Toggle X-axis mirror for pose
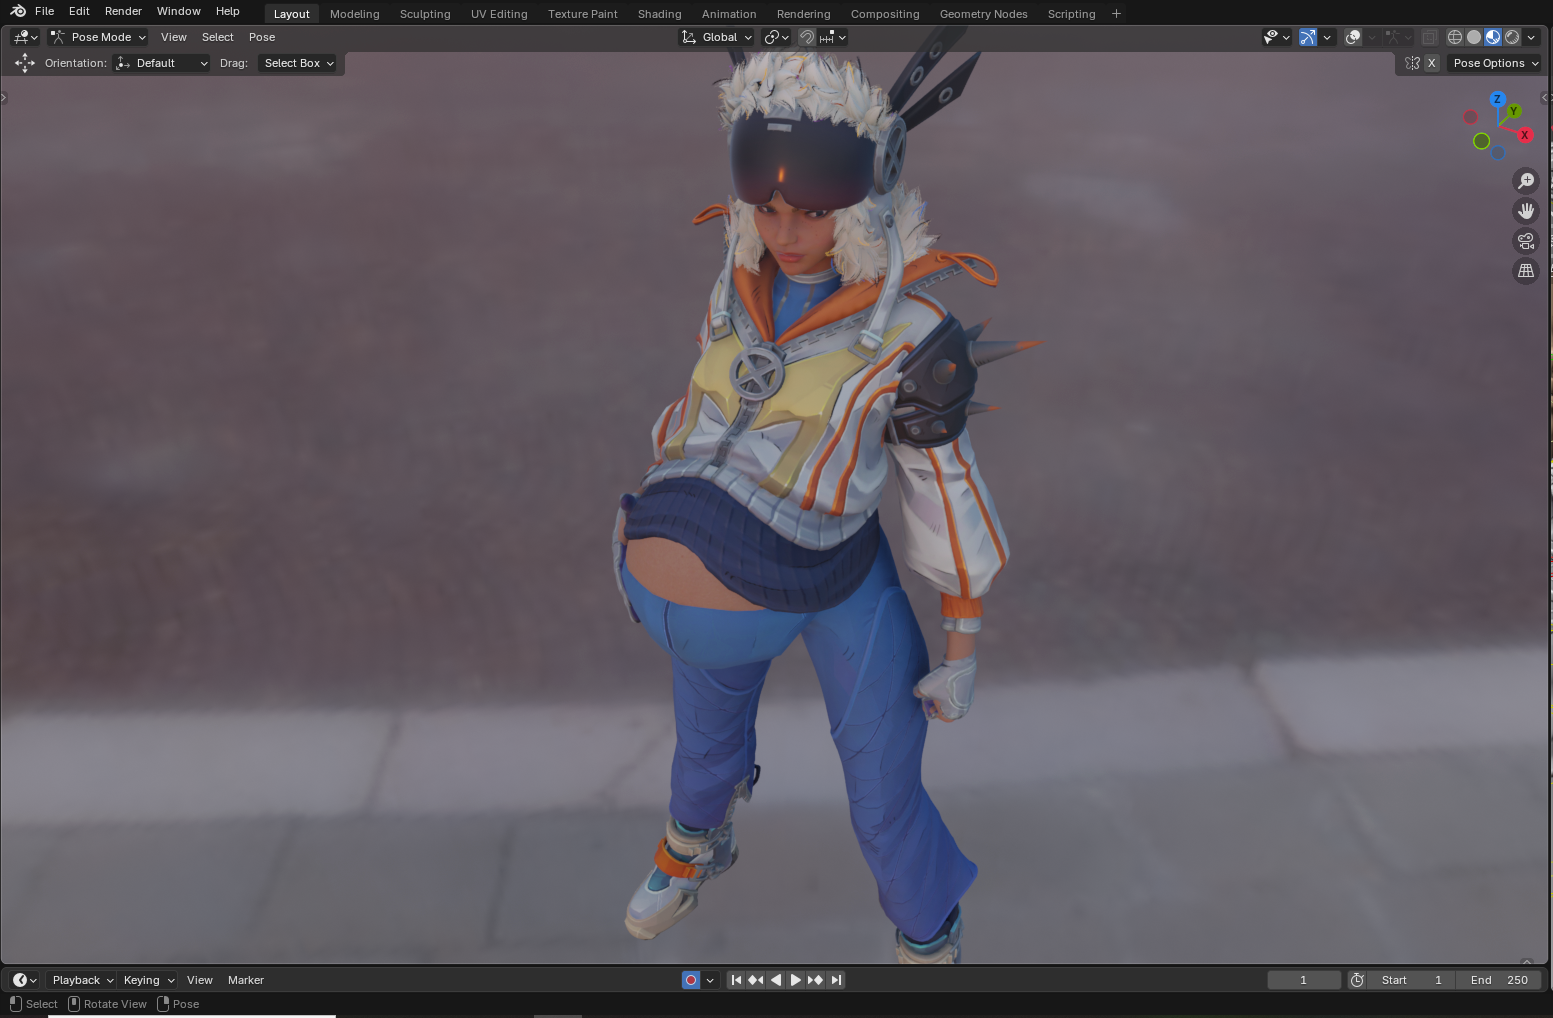1553x1018 pixels. click(x=1432, y=63)
